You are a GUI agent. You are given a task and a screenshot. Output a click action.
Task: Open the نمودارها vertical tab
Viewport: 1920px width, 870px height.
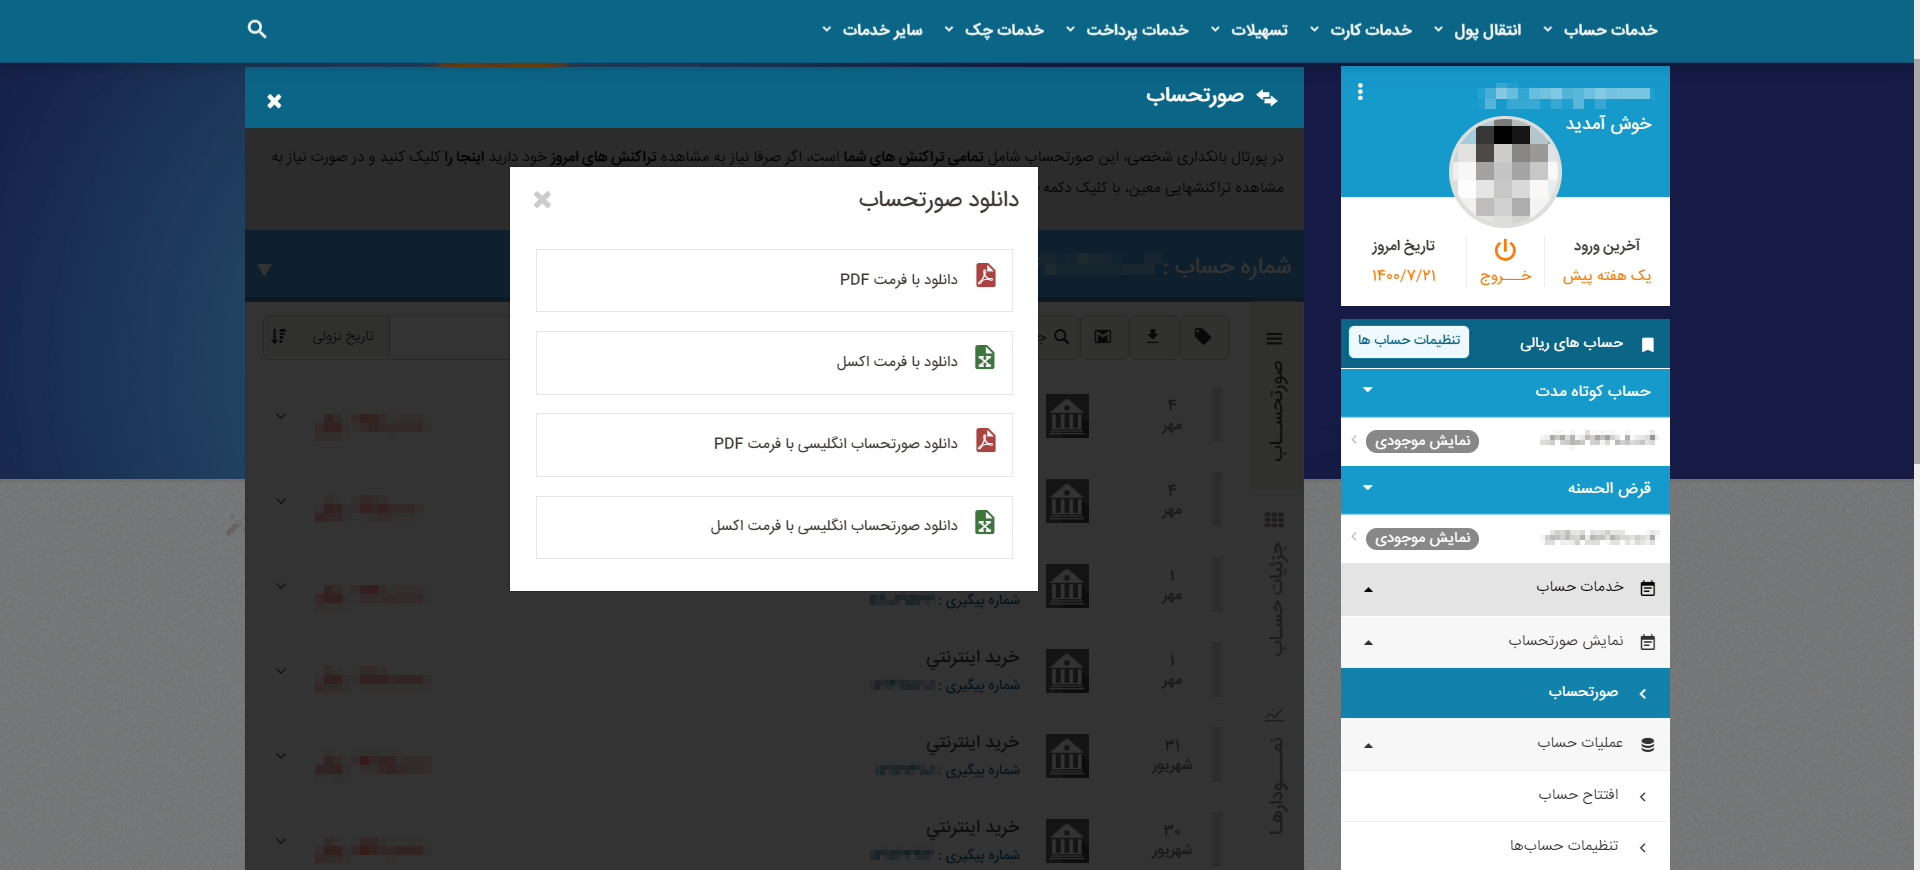[1275, 770]
